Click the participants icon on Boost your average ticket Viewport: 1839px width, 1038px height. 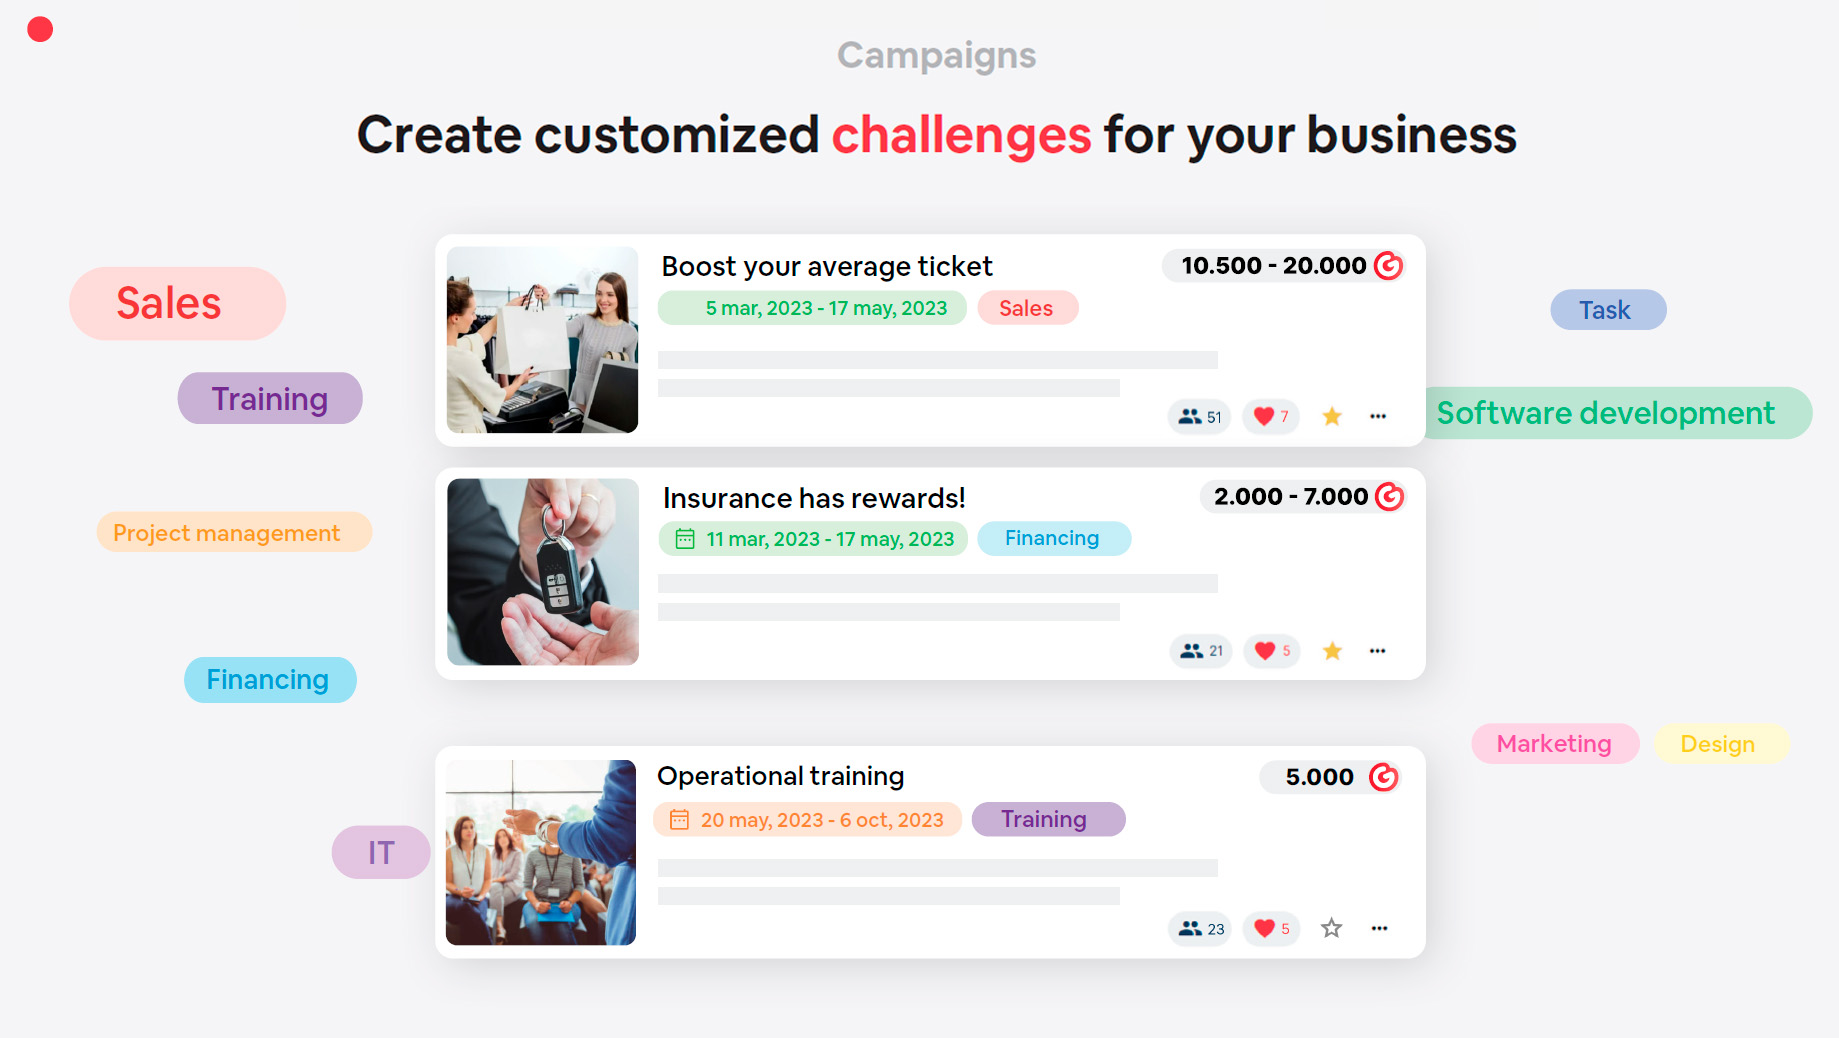pos(1189,417)
